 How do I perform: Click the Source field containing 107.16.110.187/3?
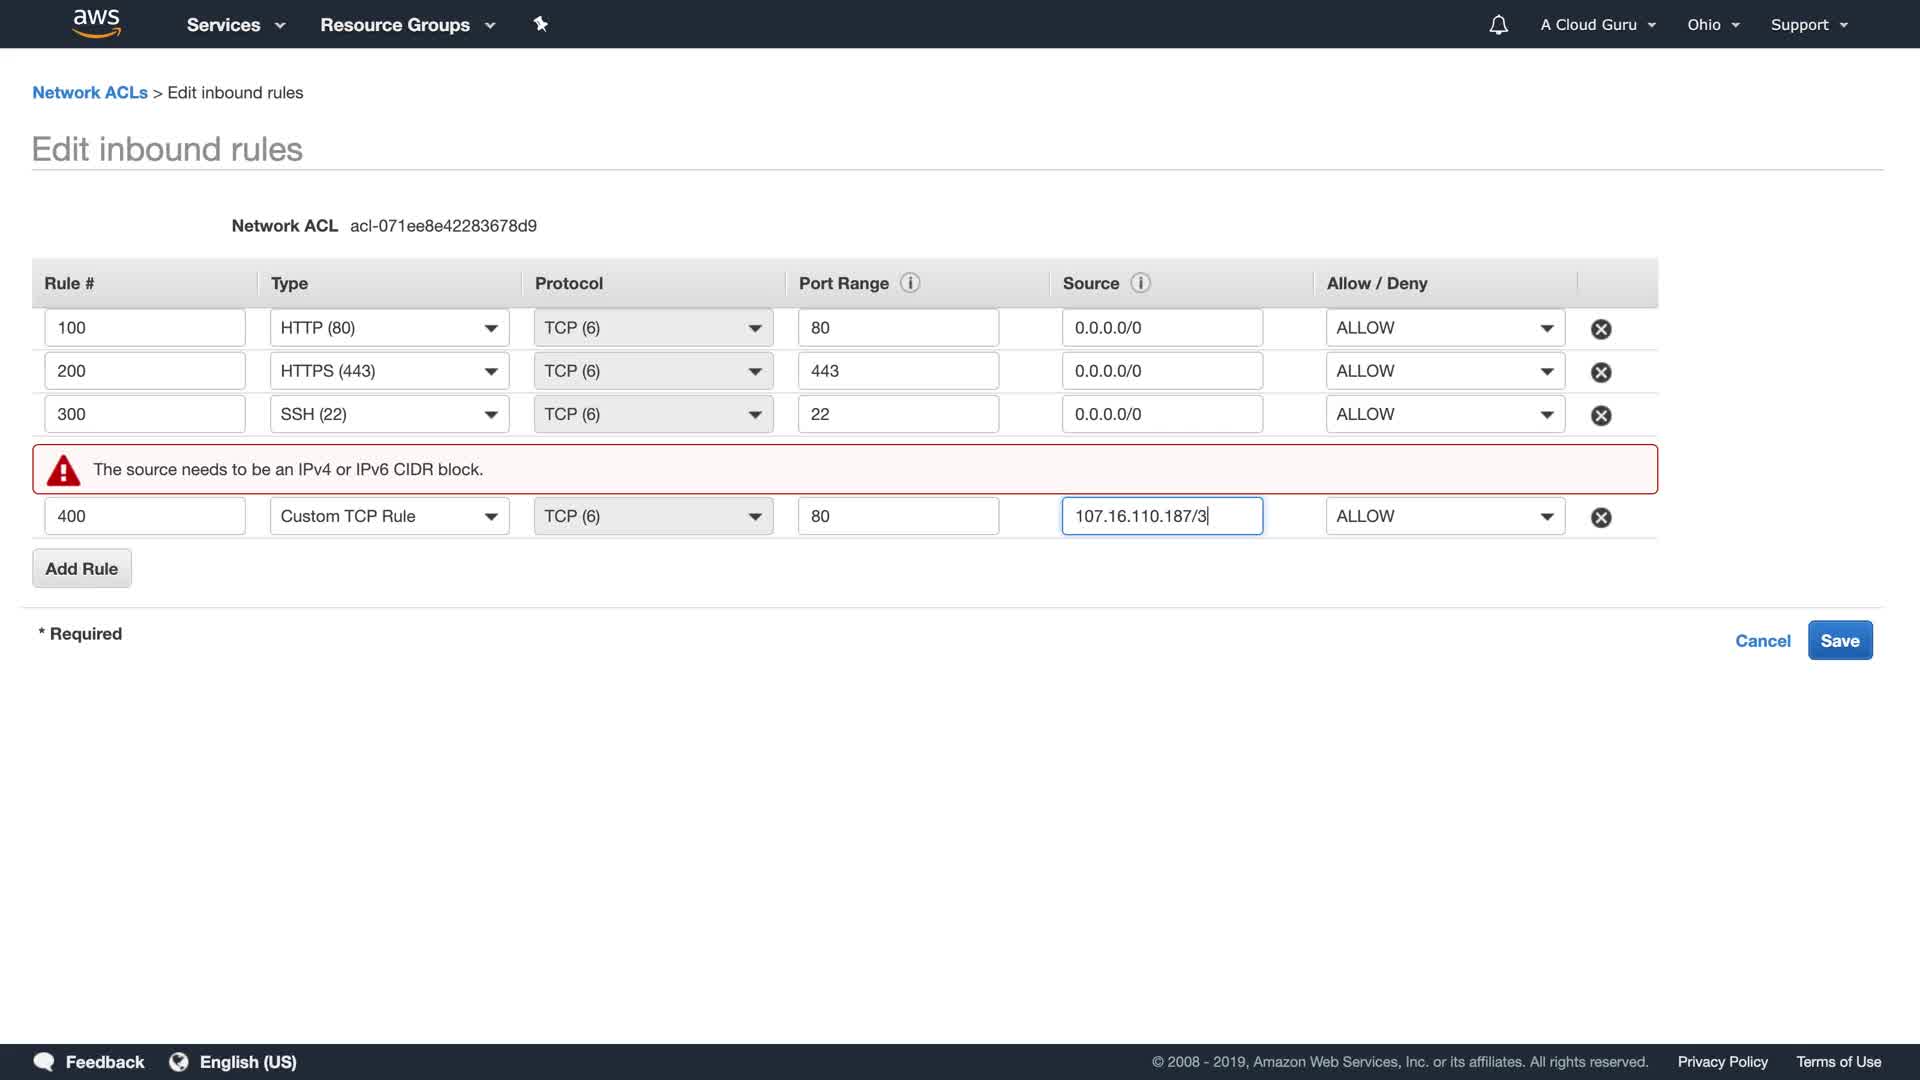[1161, 516]
